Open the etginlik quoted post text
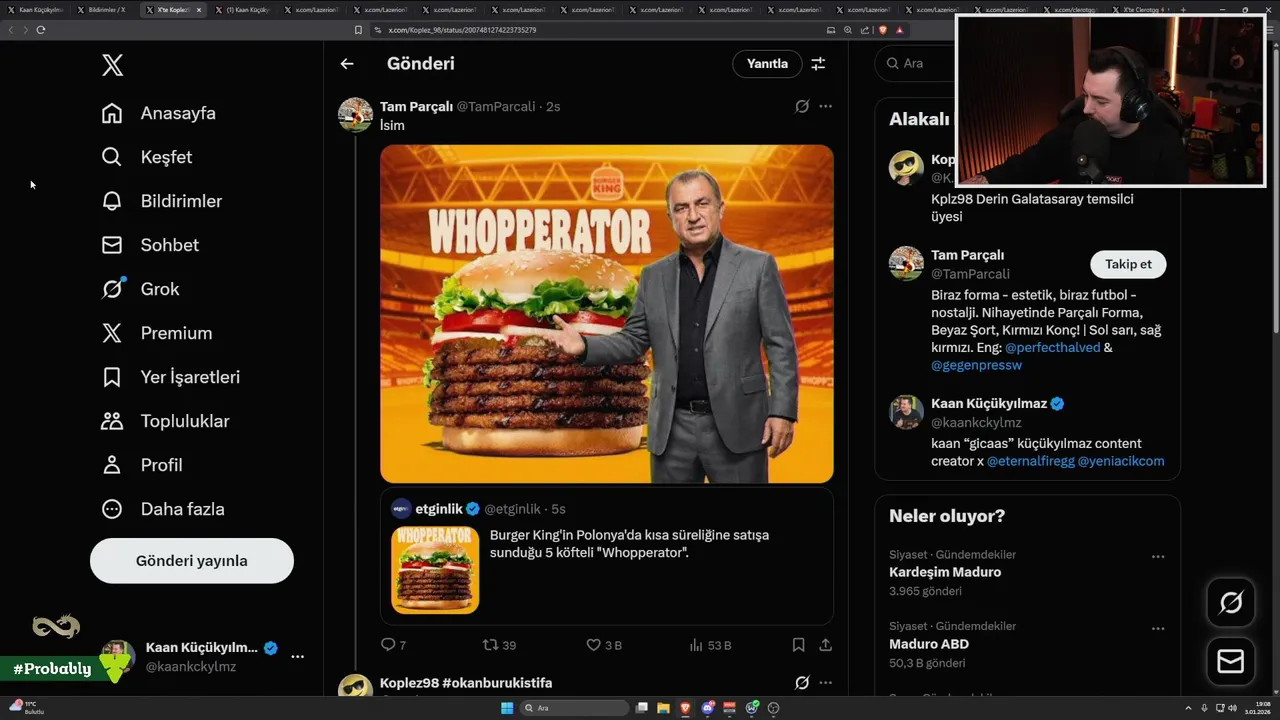This screenshot has width=1280, height=720. pyautogui.click(x=629, y=543)
